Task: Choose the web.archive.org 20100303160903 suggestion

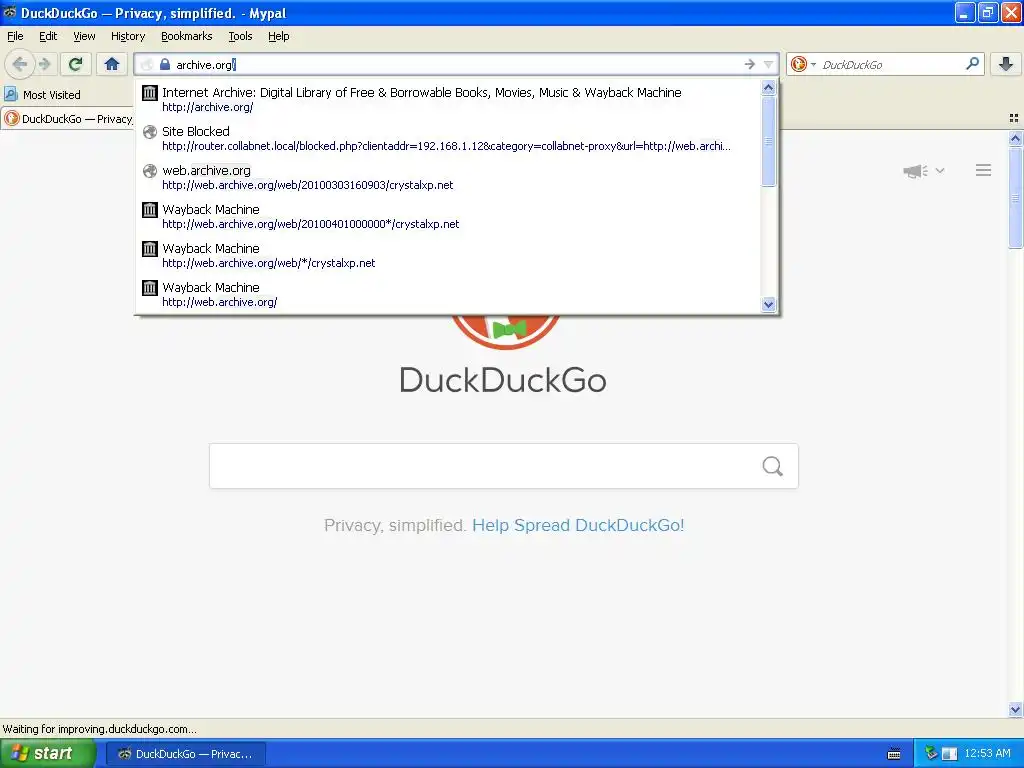Action: tap(449, 178)
